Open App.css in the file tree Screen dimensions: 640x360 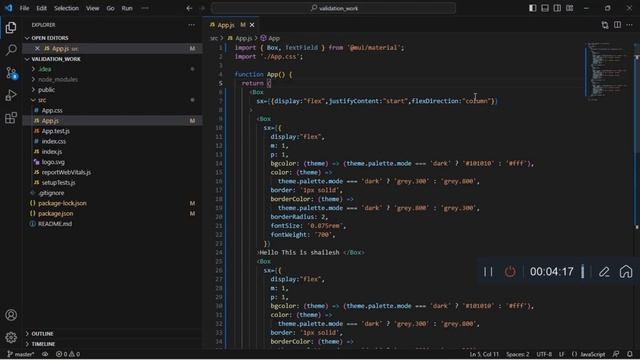coord(52,110)
